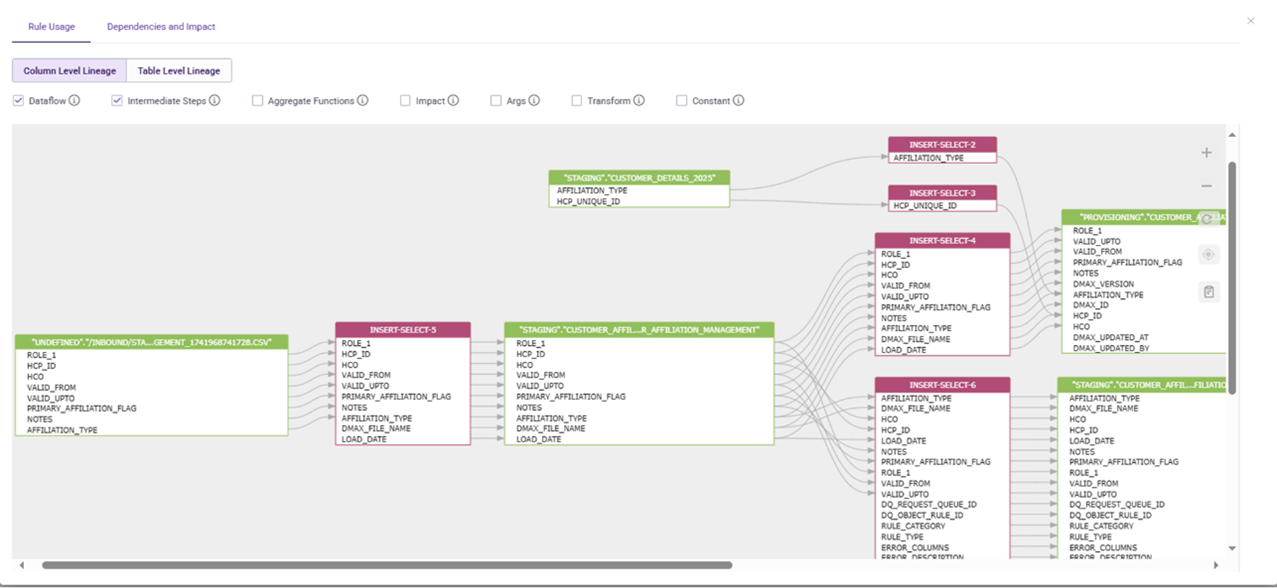Screen dimensions: 1277x588
Task: Select the Rule Usage tab
Action: point(51,27)
